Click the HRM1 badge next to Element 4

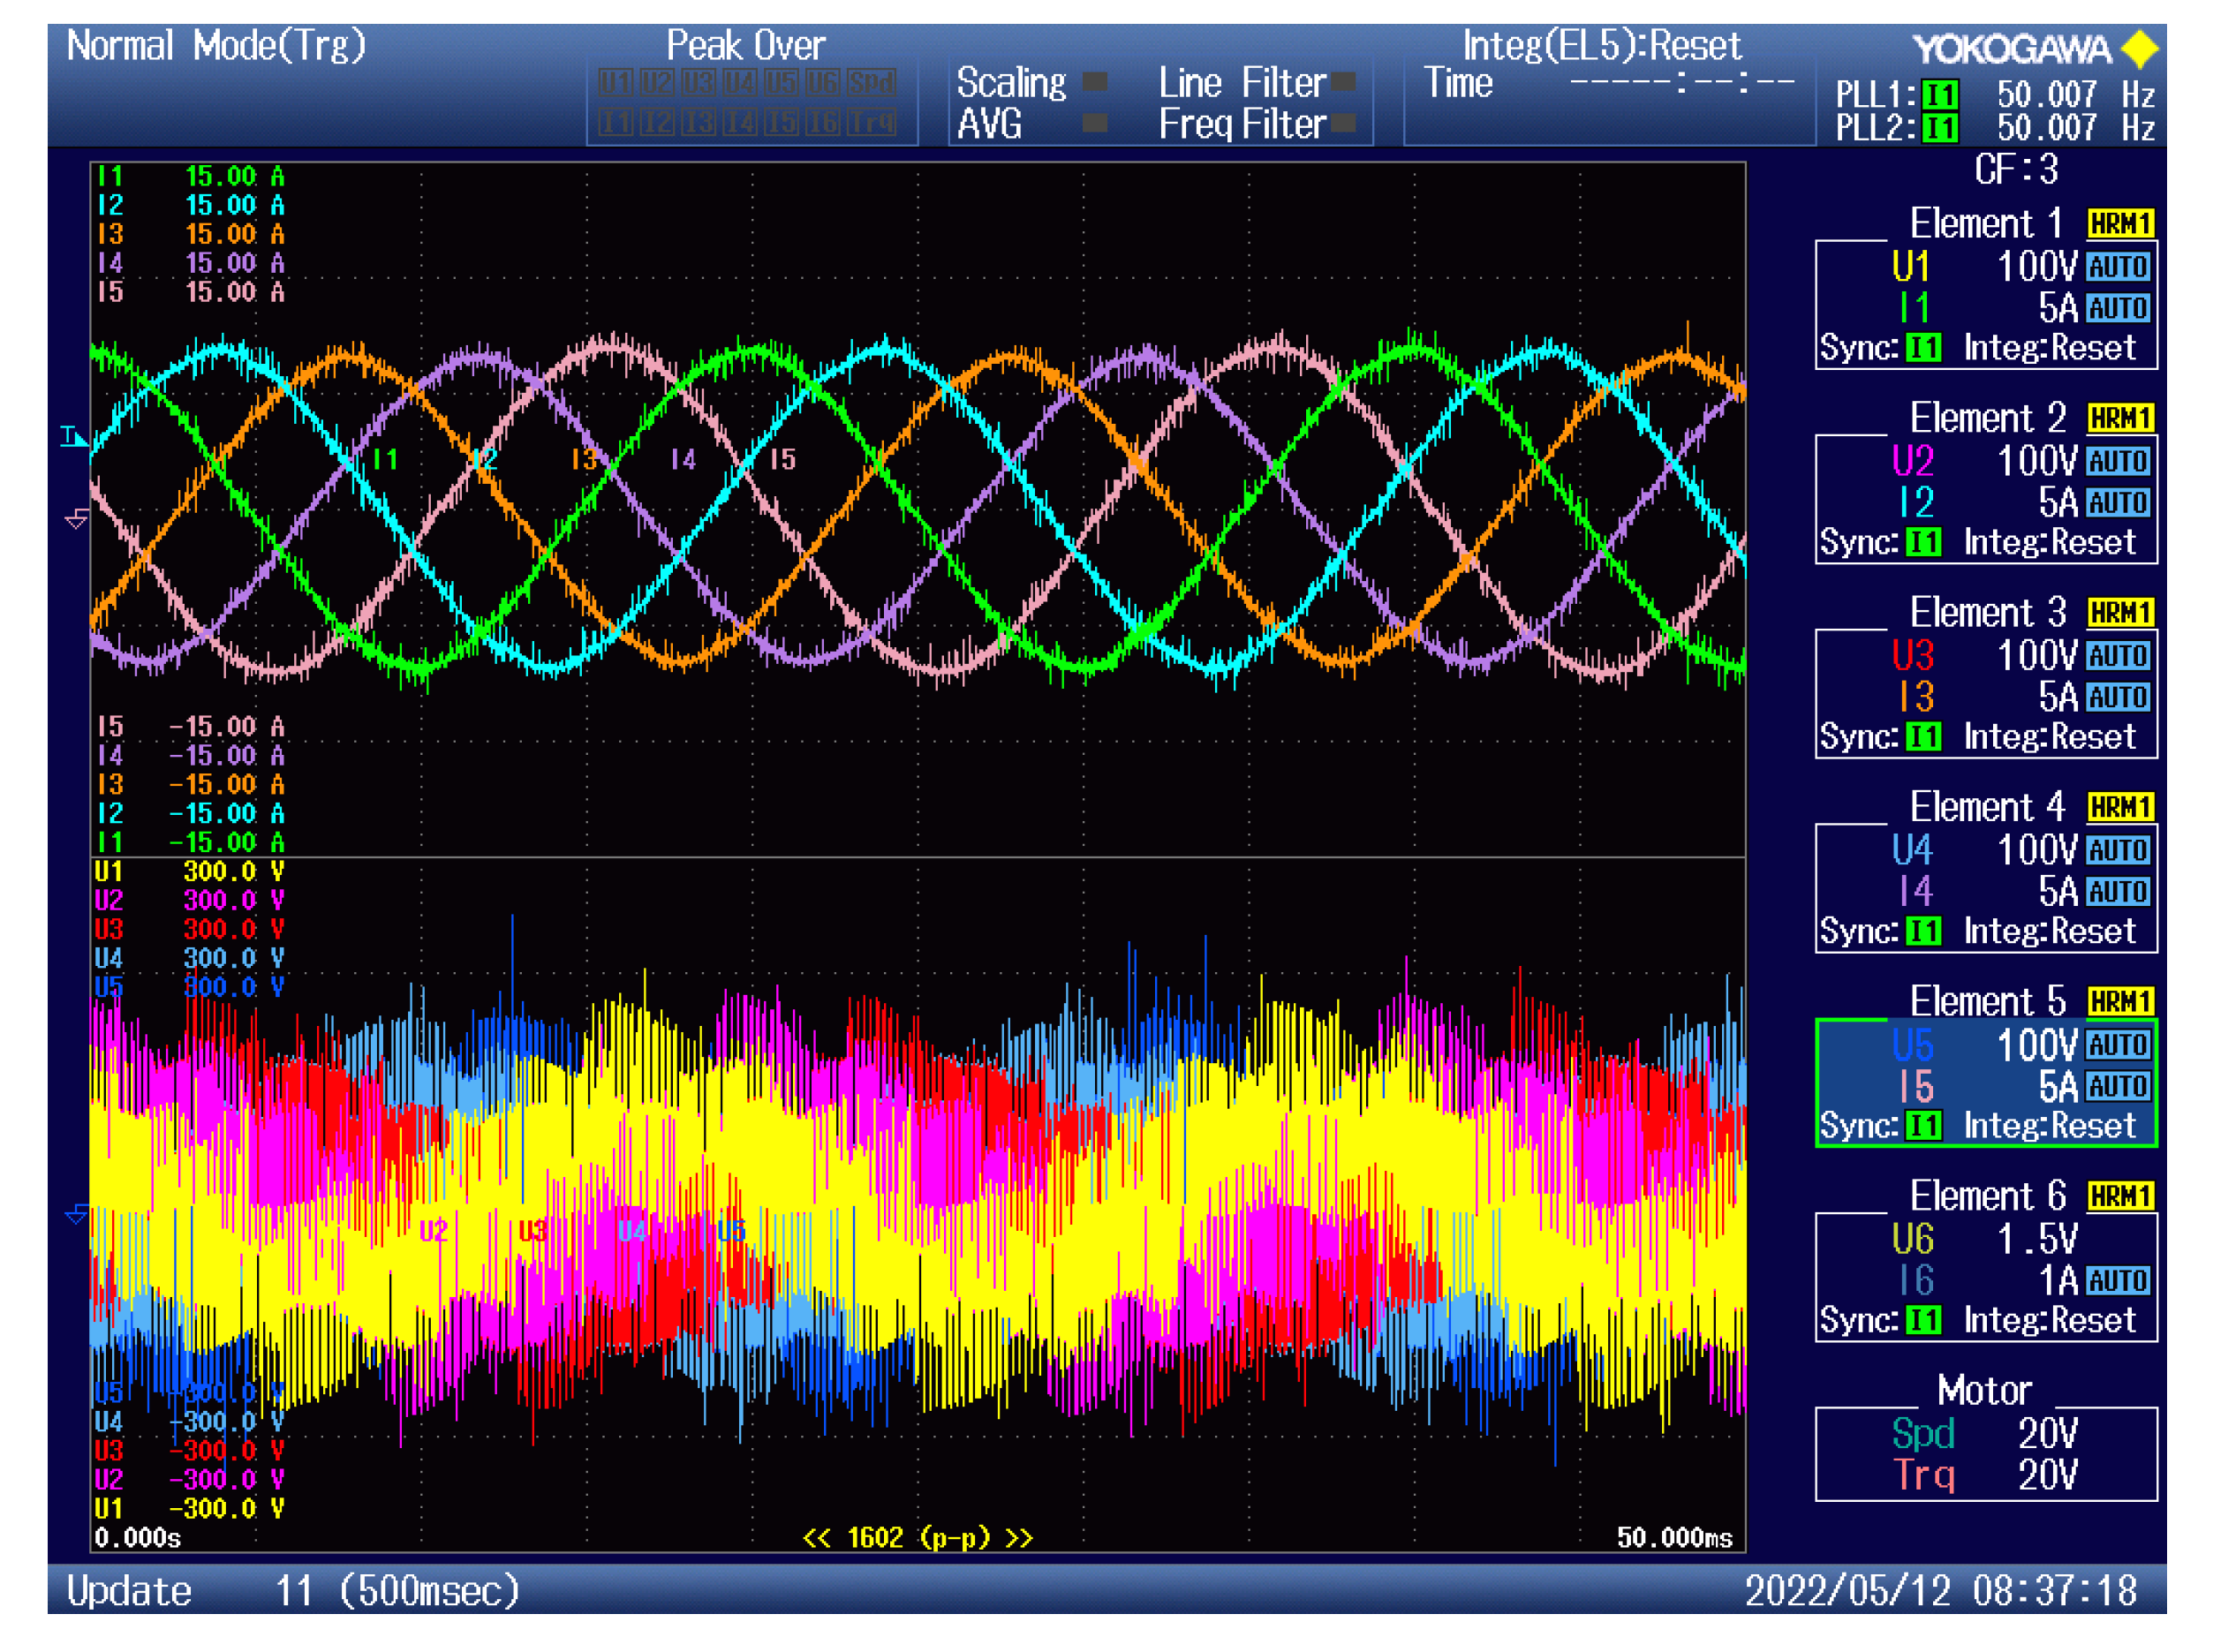pyautogui.click(x=2119, y=807)
